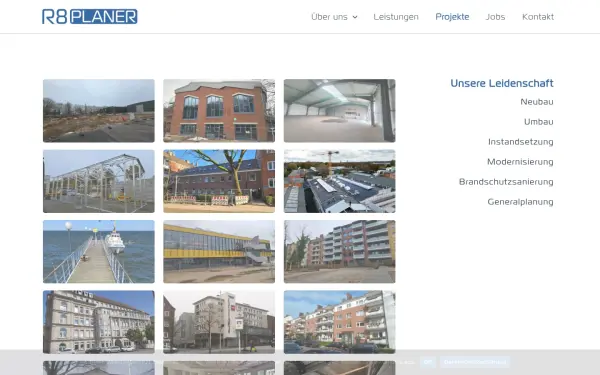Open the Über uns menu item
This screenshot has height=375, width=600.
[329, 17]
